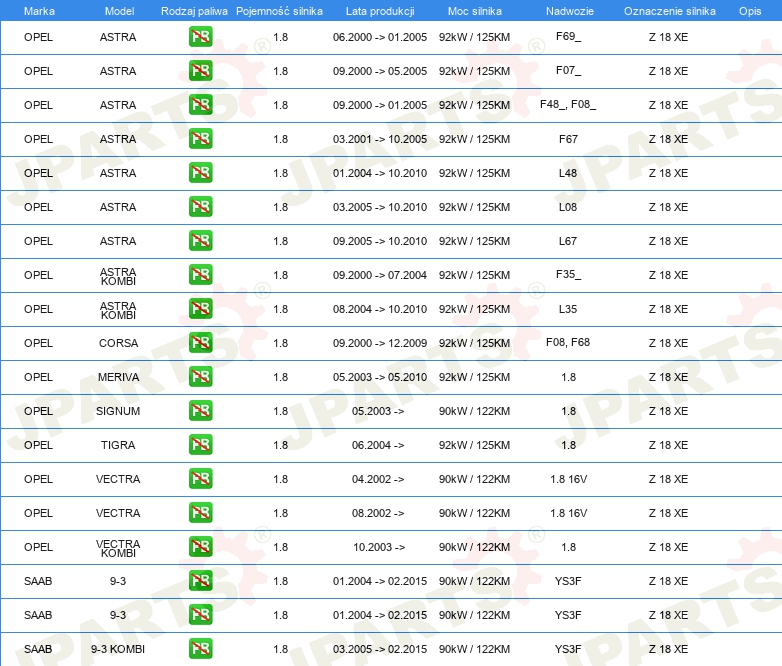Select the L08 body code cell

[x=568, y=207]
